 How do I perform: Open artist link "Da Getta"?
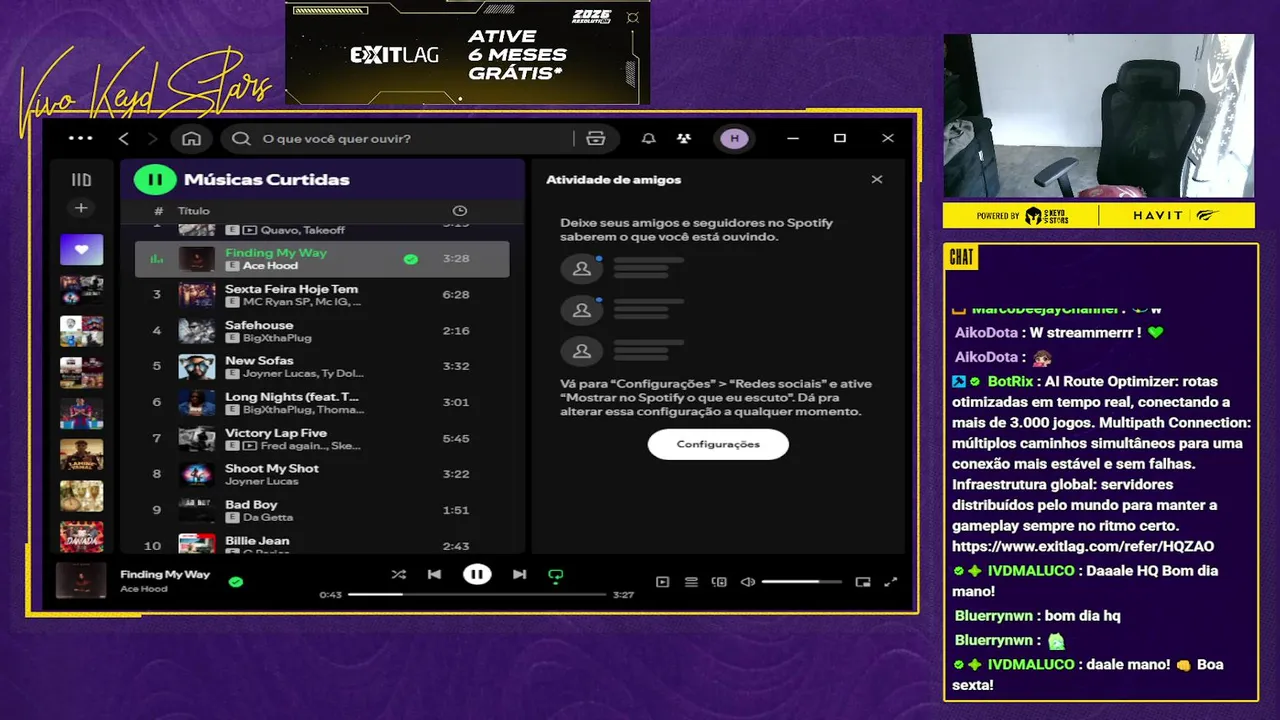(x=268, y=517)
